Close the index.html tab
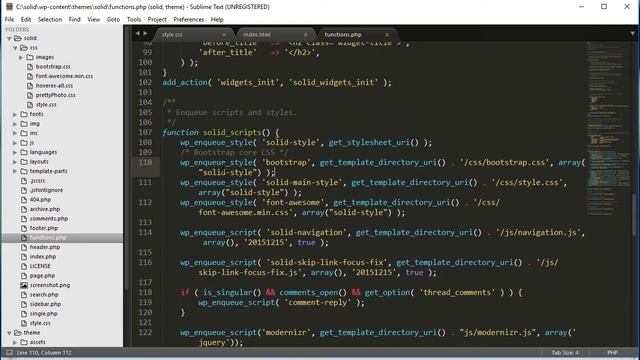This screenshot has width=640, height=360. (x=306, y=35)
